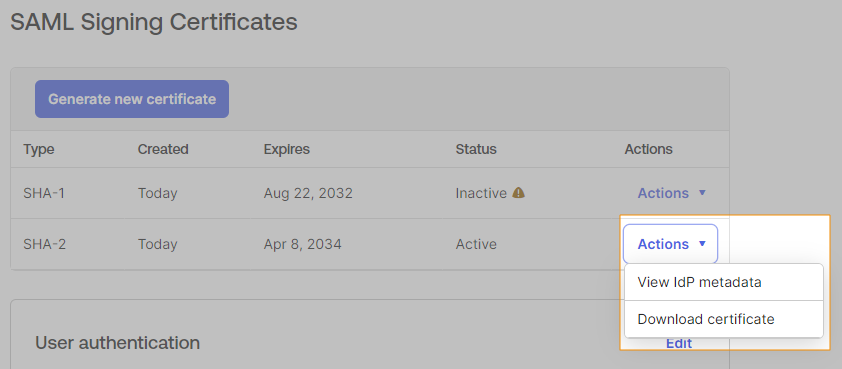Click the warning icon beside Inactive status
Screen dimensions: 842x369
tap(518, 192)
